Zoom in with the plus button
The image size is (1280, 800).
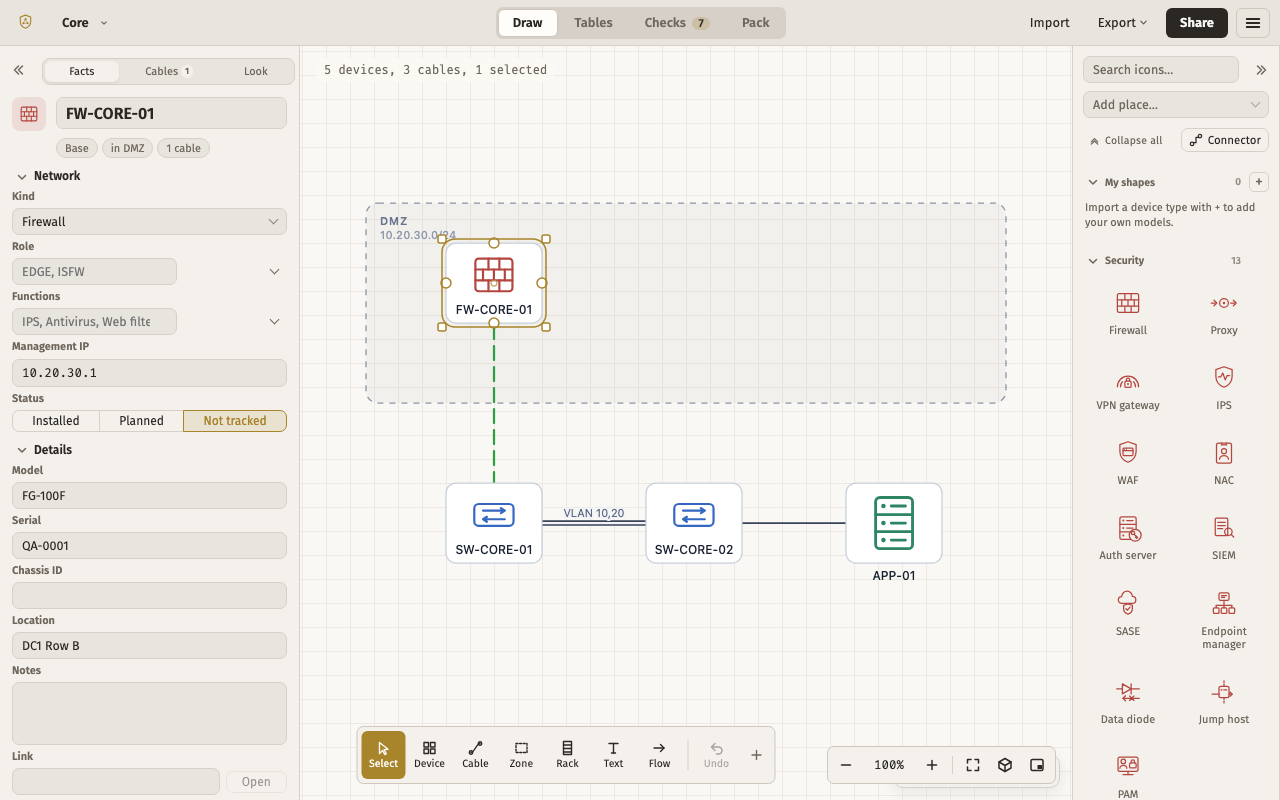point(932,765)
